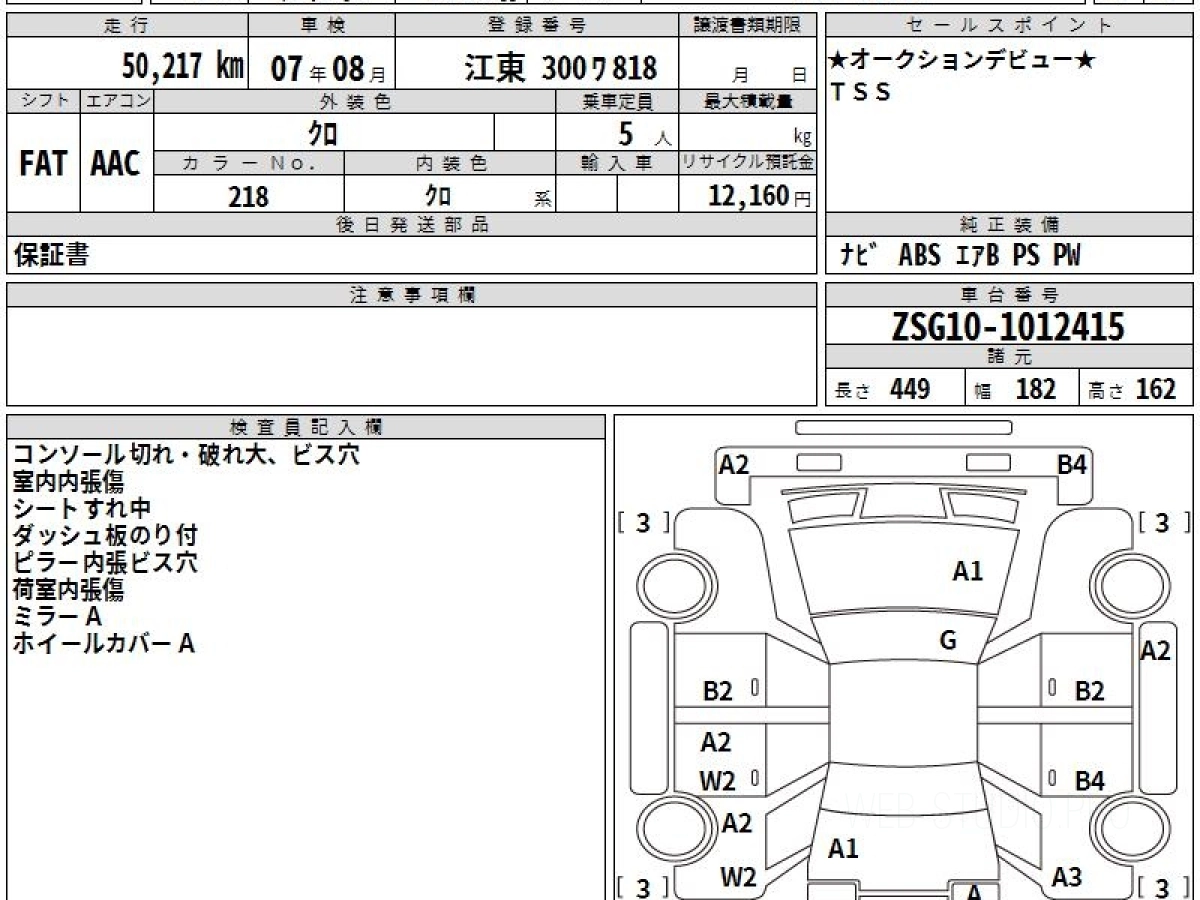The width and height of the screenshot is (1200, 900).
Task: Click the color number 218
Action: coord(249,197)
